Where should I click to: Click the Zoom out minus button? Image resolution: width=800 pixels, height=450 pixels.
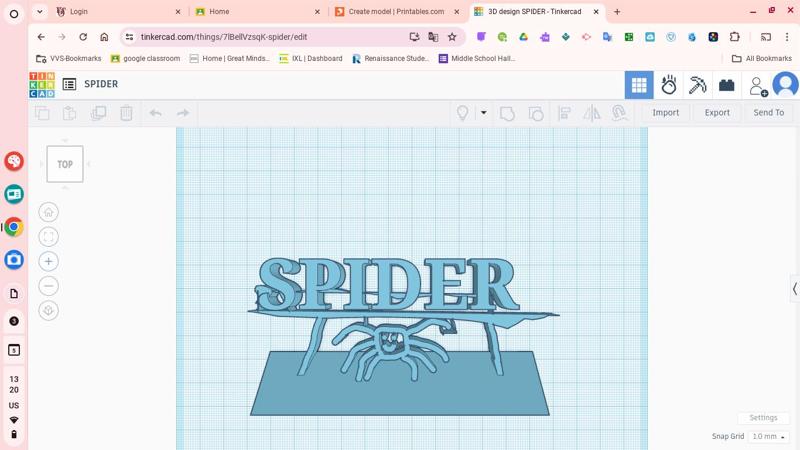tap(48, 286)
